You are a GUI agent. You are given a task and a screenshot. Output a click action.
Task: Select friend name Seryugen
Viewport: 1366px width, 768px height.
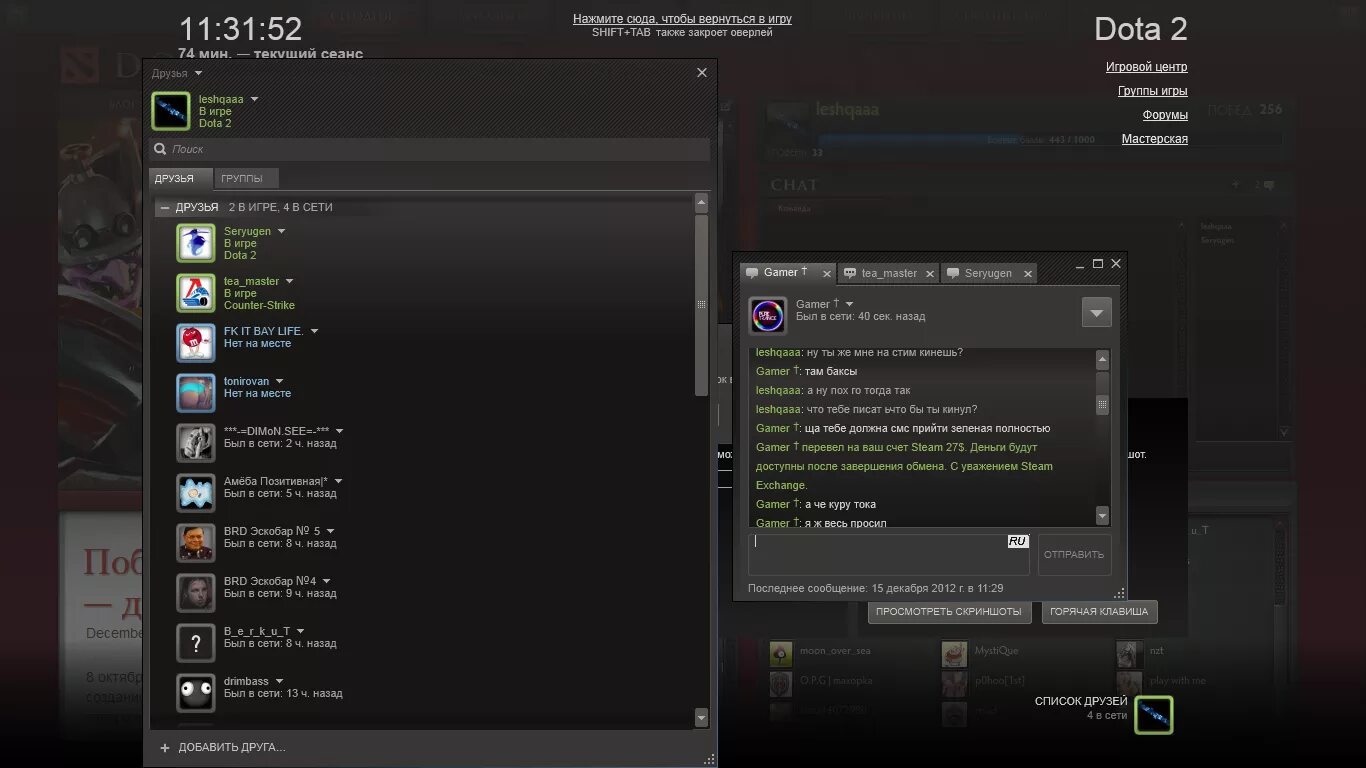tap(247, 231)
